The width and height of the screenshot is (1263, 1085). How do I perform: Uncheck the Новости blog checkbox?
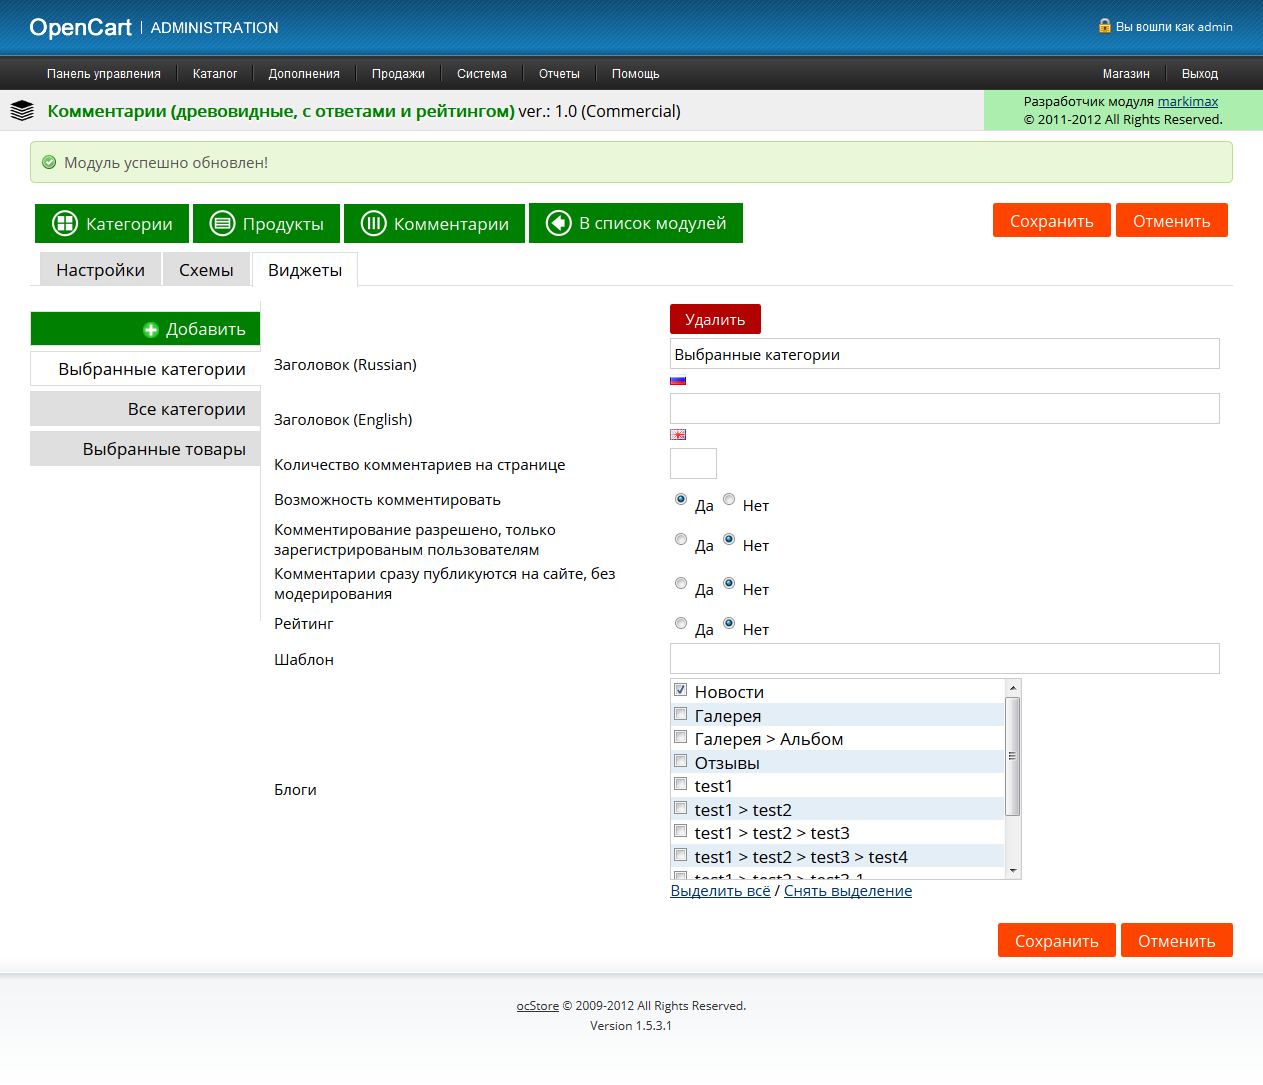(681, 690)
